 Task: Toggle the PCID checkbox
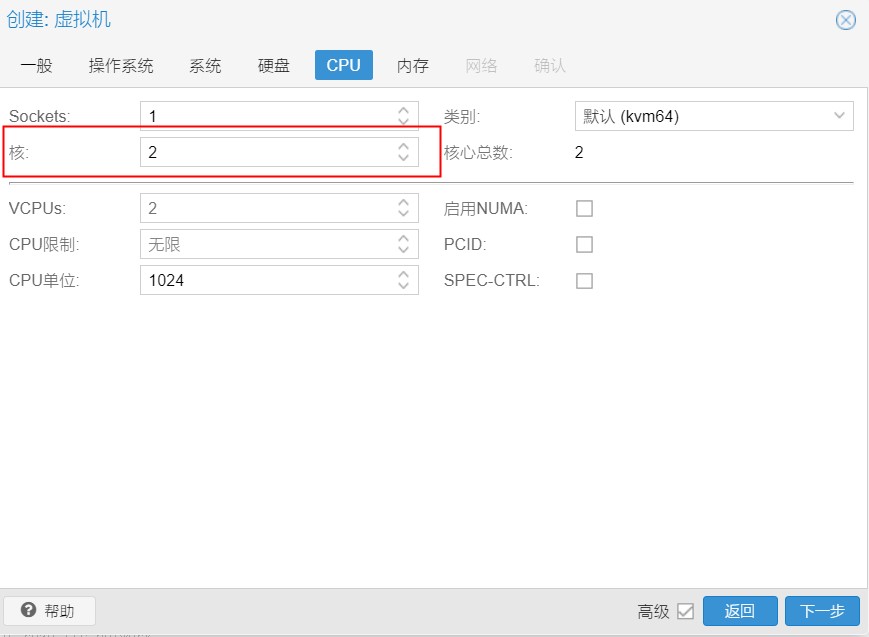584,244
